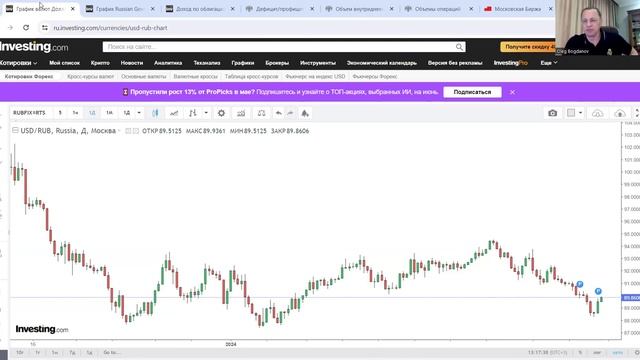
Task: Click the site info icon in address bar
Action: point(45,28)
